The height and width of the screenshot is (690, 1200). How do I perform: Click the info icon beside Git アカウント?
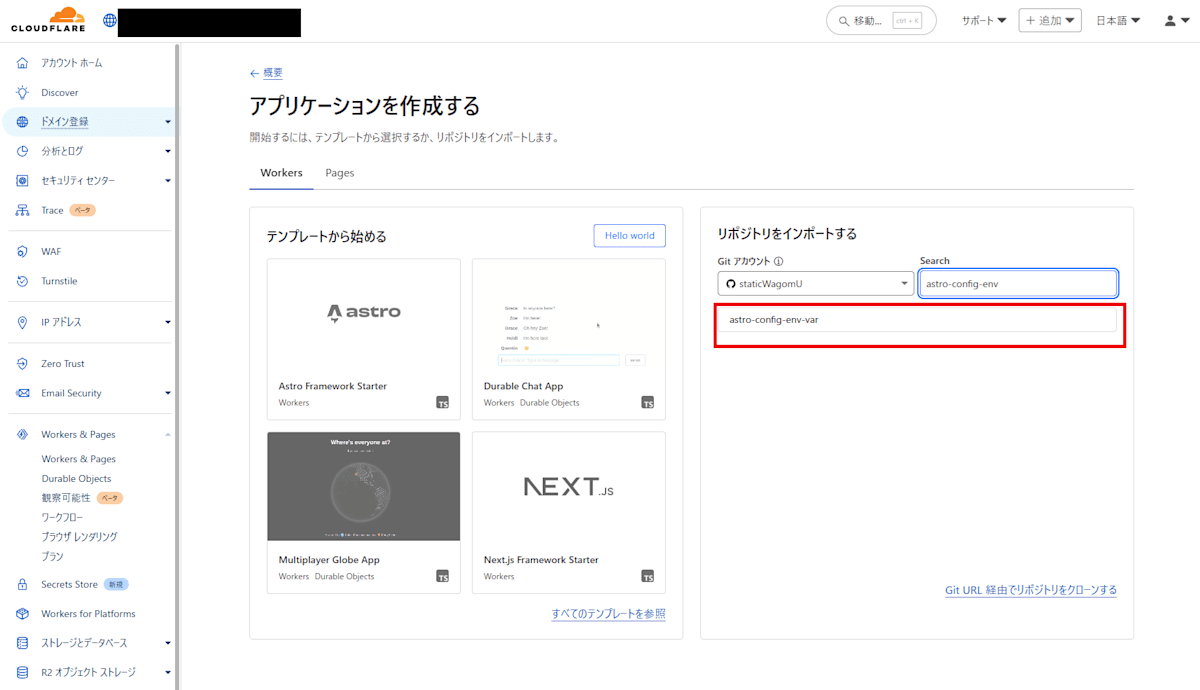779,261
